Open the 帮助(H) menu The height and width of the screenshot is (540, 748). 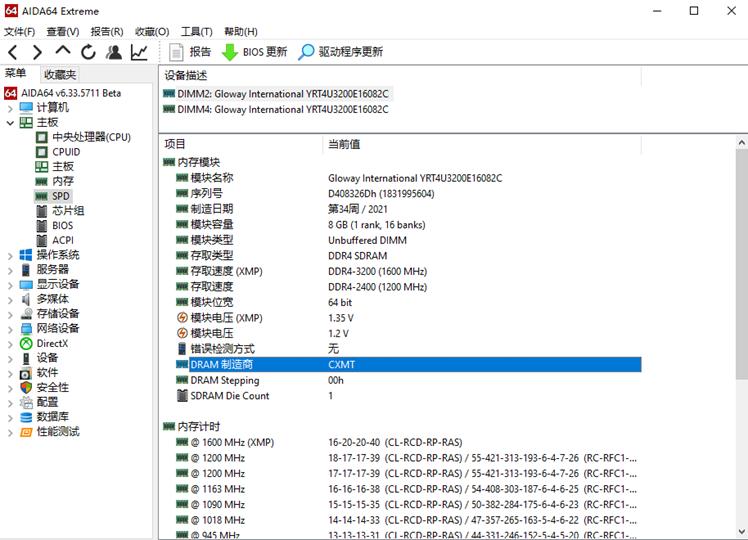[x=241, y=31]
